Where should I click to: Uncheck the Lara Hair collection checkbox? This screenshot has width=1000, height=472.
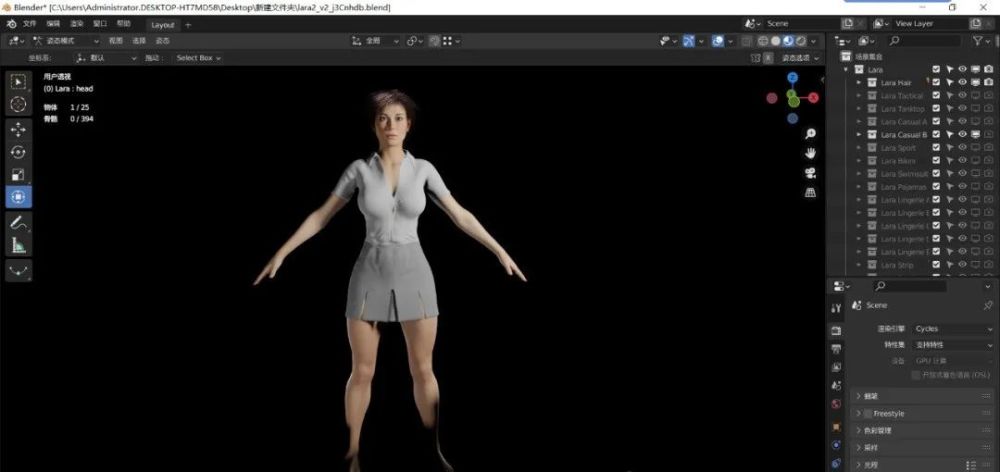936,82
